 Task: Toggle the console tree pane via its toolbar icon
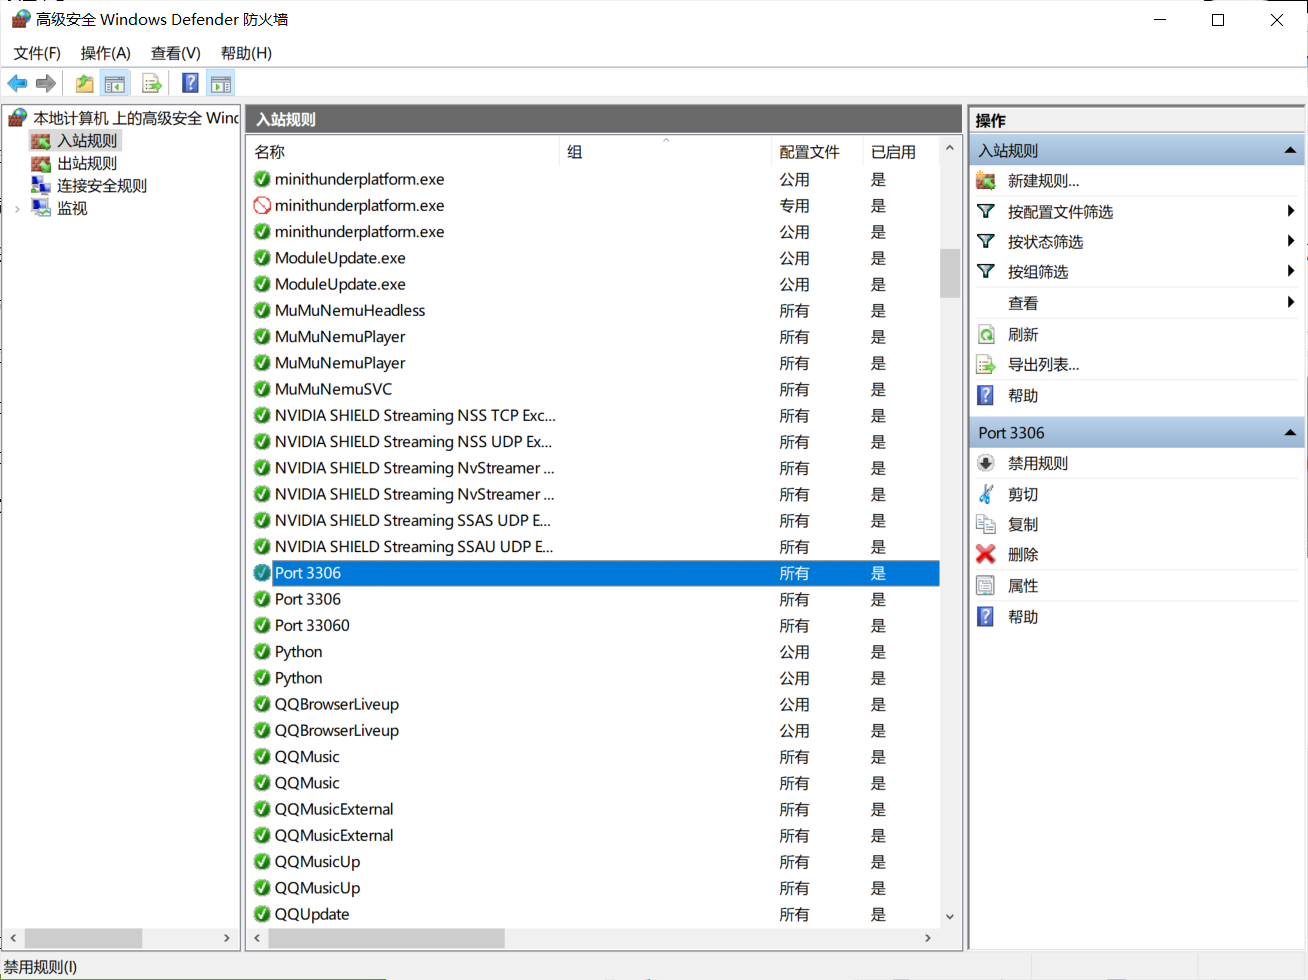(115, 83)
